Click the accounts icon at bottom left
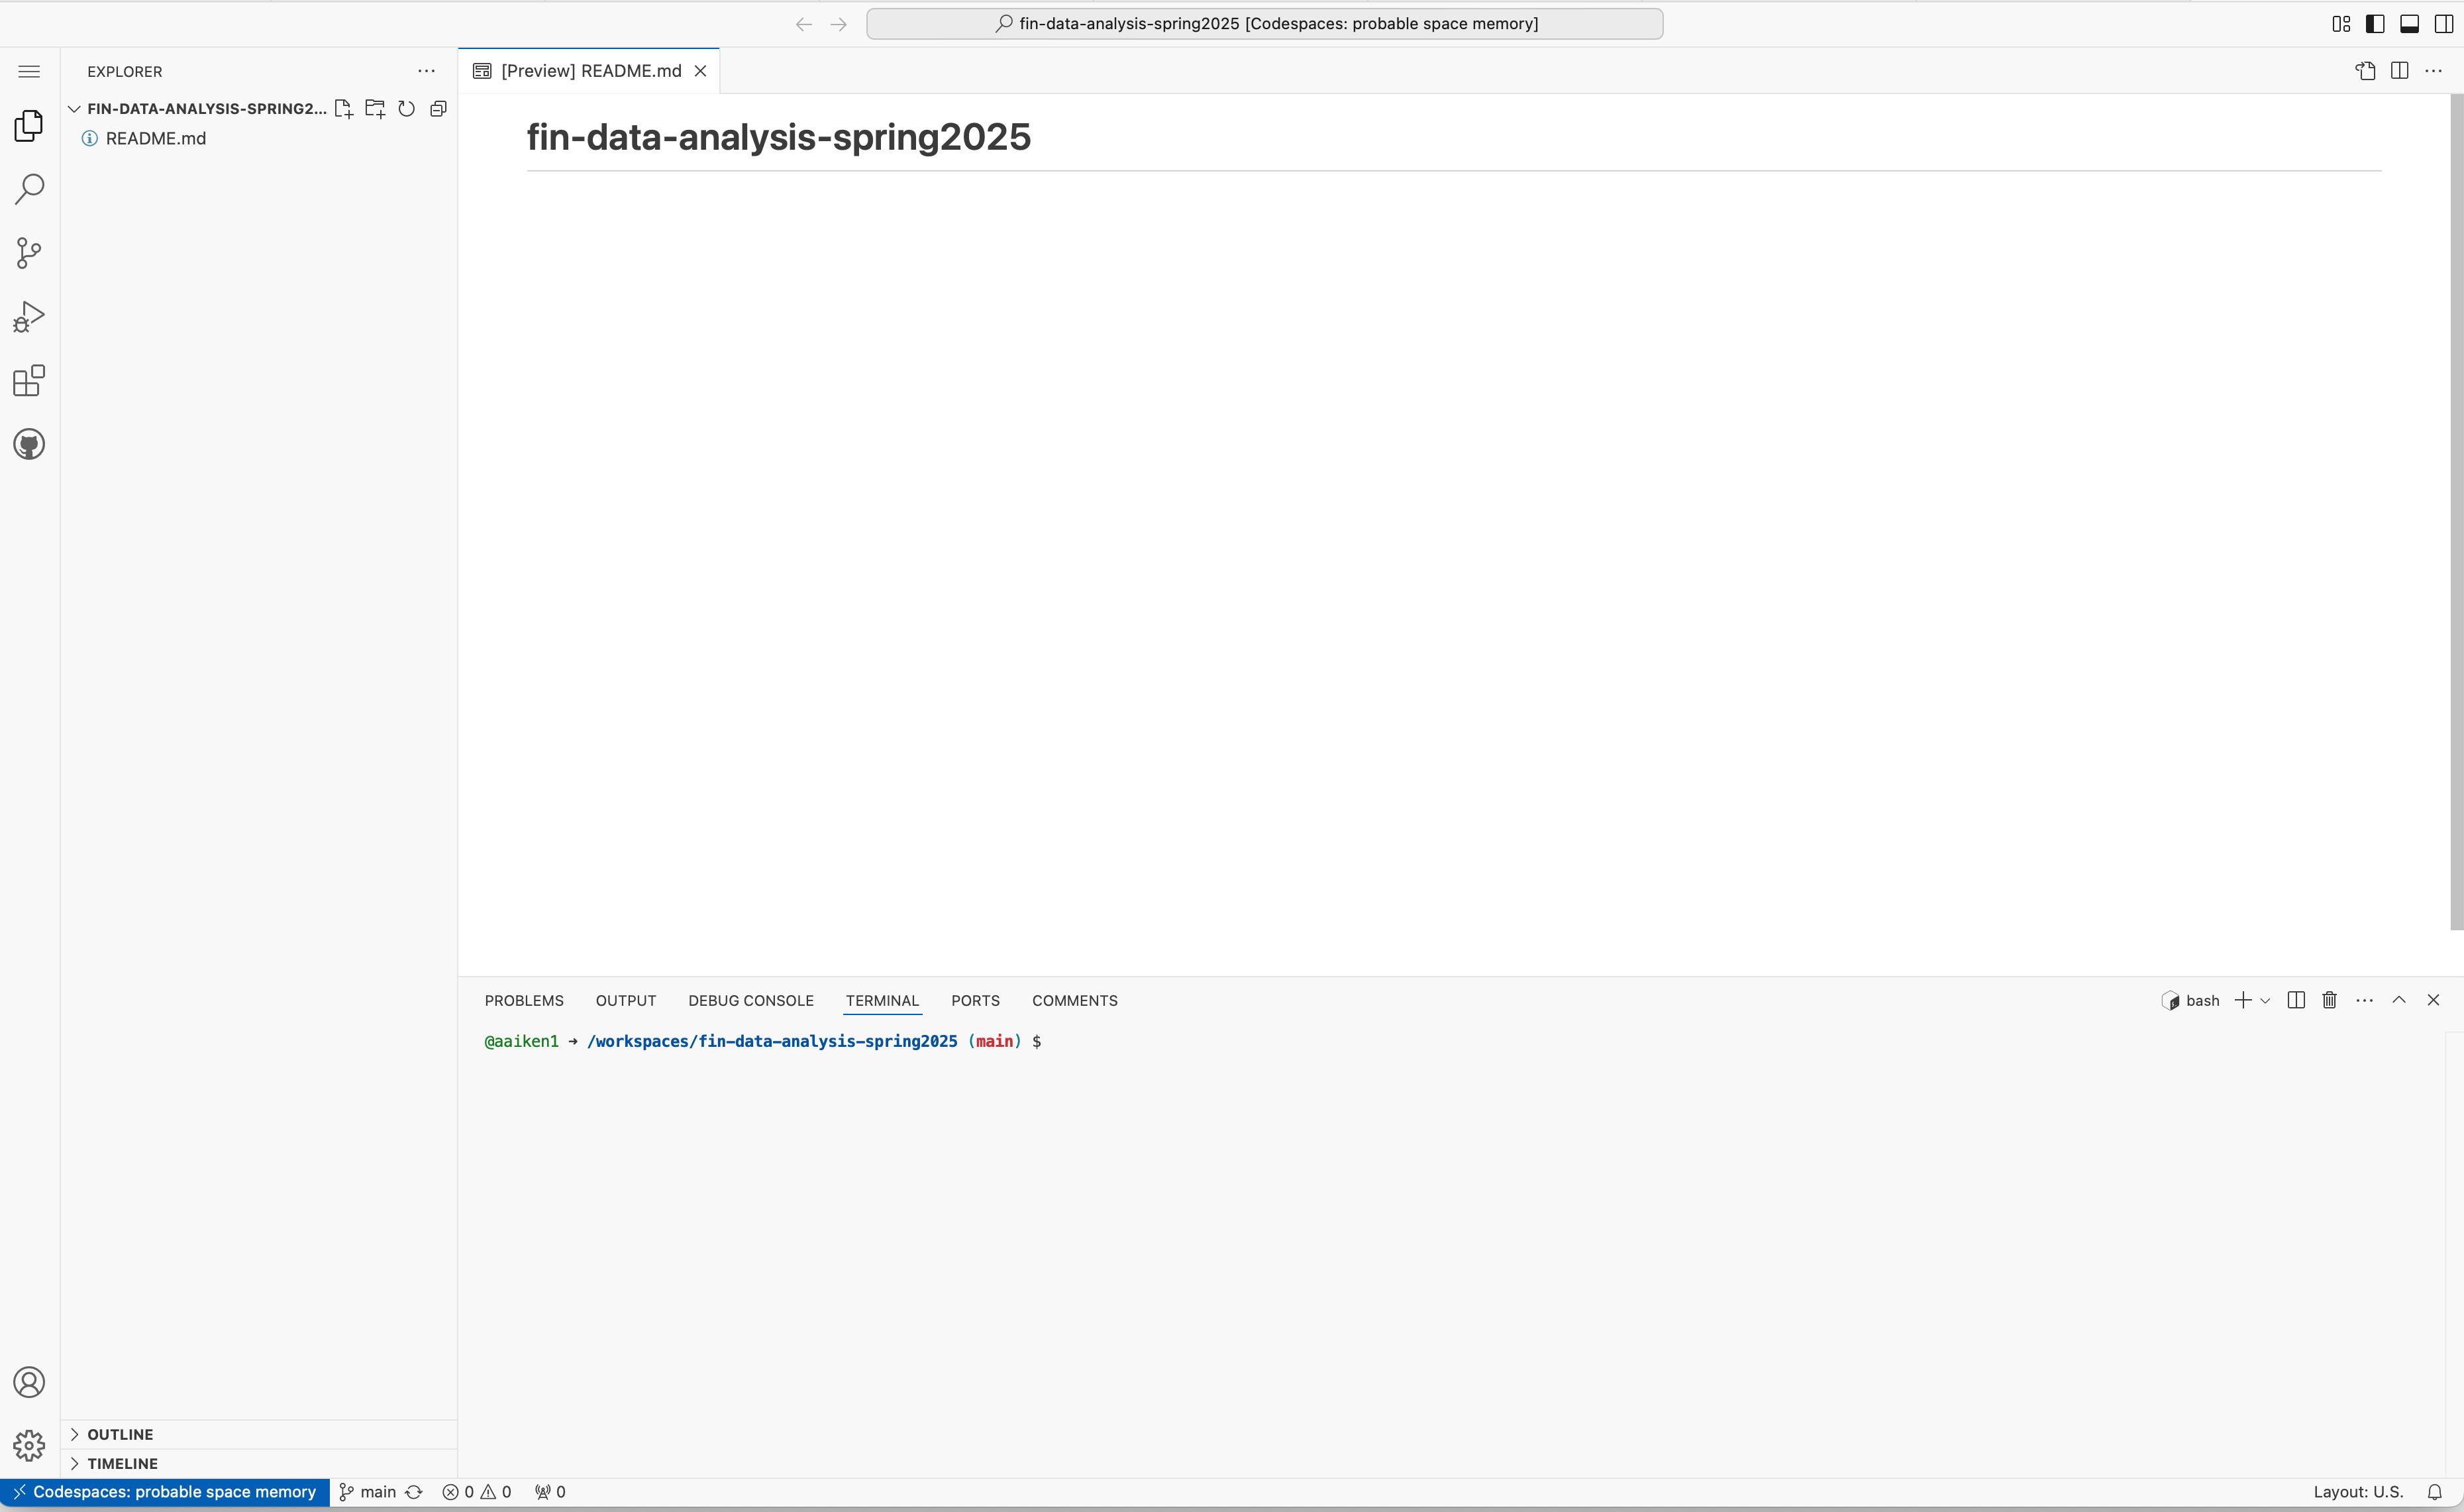The width and height of the screenshot is (2464, 1512). 28,1381
